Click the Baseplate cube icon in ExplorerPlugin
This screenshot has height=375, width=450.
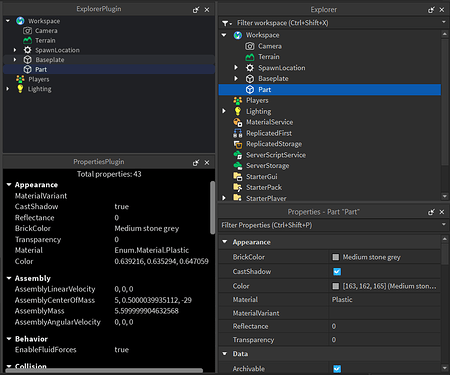click(27, 60)
